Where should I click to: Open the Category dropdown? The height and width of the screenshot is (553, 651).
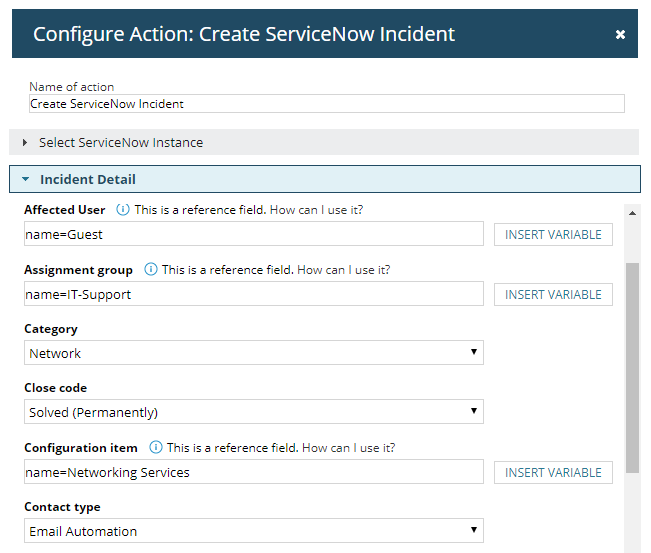tap(254, 353)
